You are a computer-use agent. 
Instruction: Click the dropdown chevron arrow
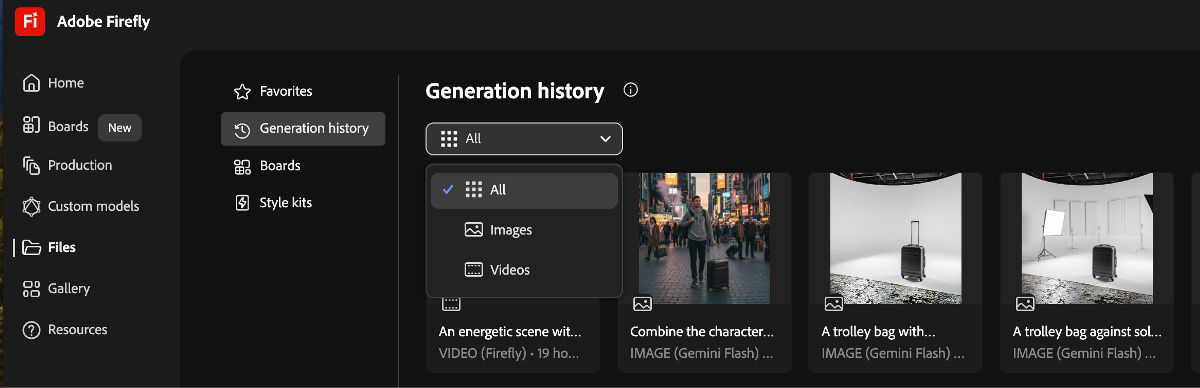[x=605, y=138]
